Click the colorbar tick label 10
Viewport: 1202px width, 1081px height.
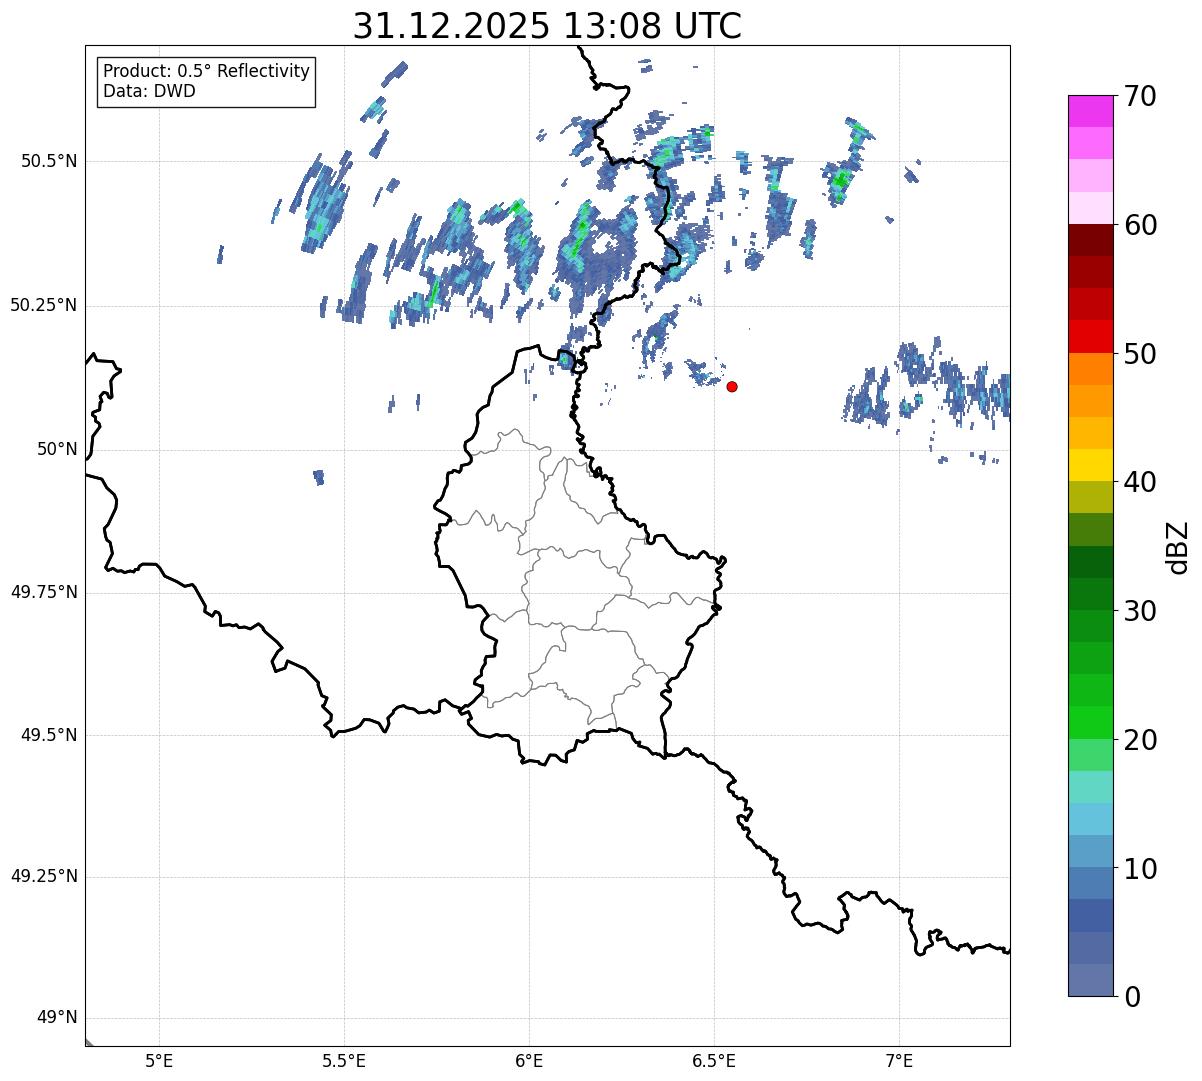tap(1140, 868)
